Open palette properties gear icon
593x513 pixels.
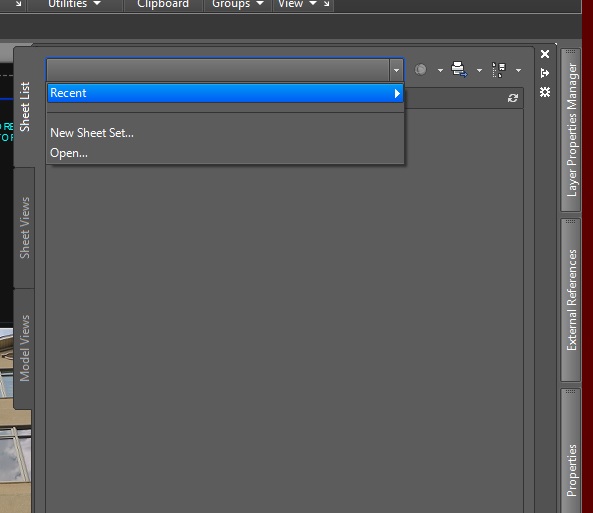point(545,92)
